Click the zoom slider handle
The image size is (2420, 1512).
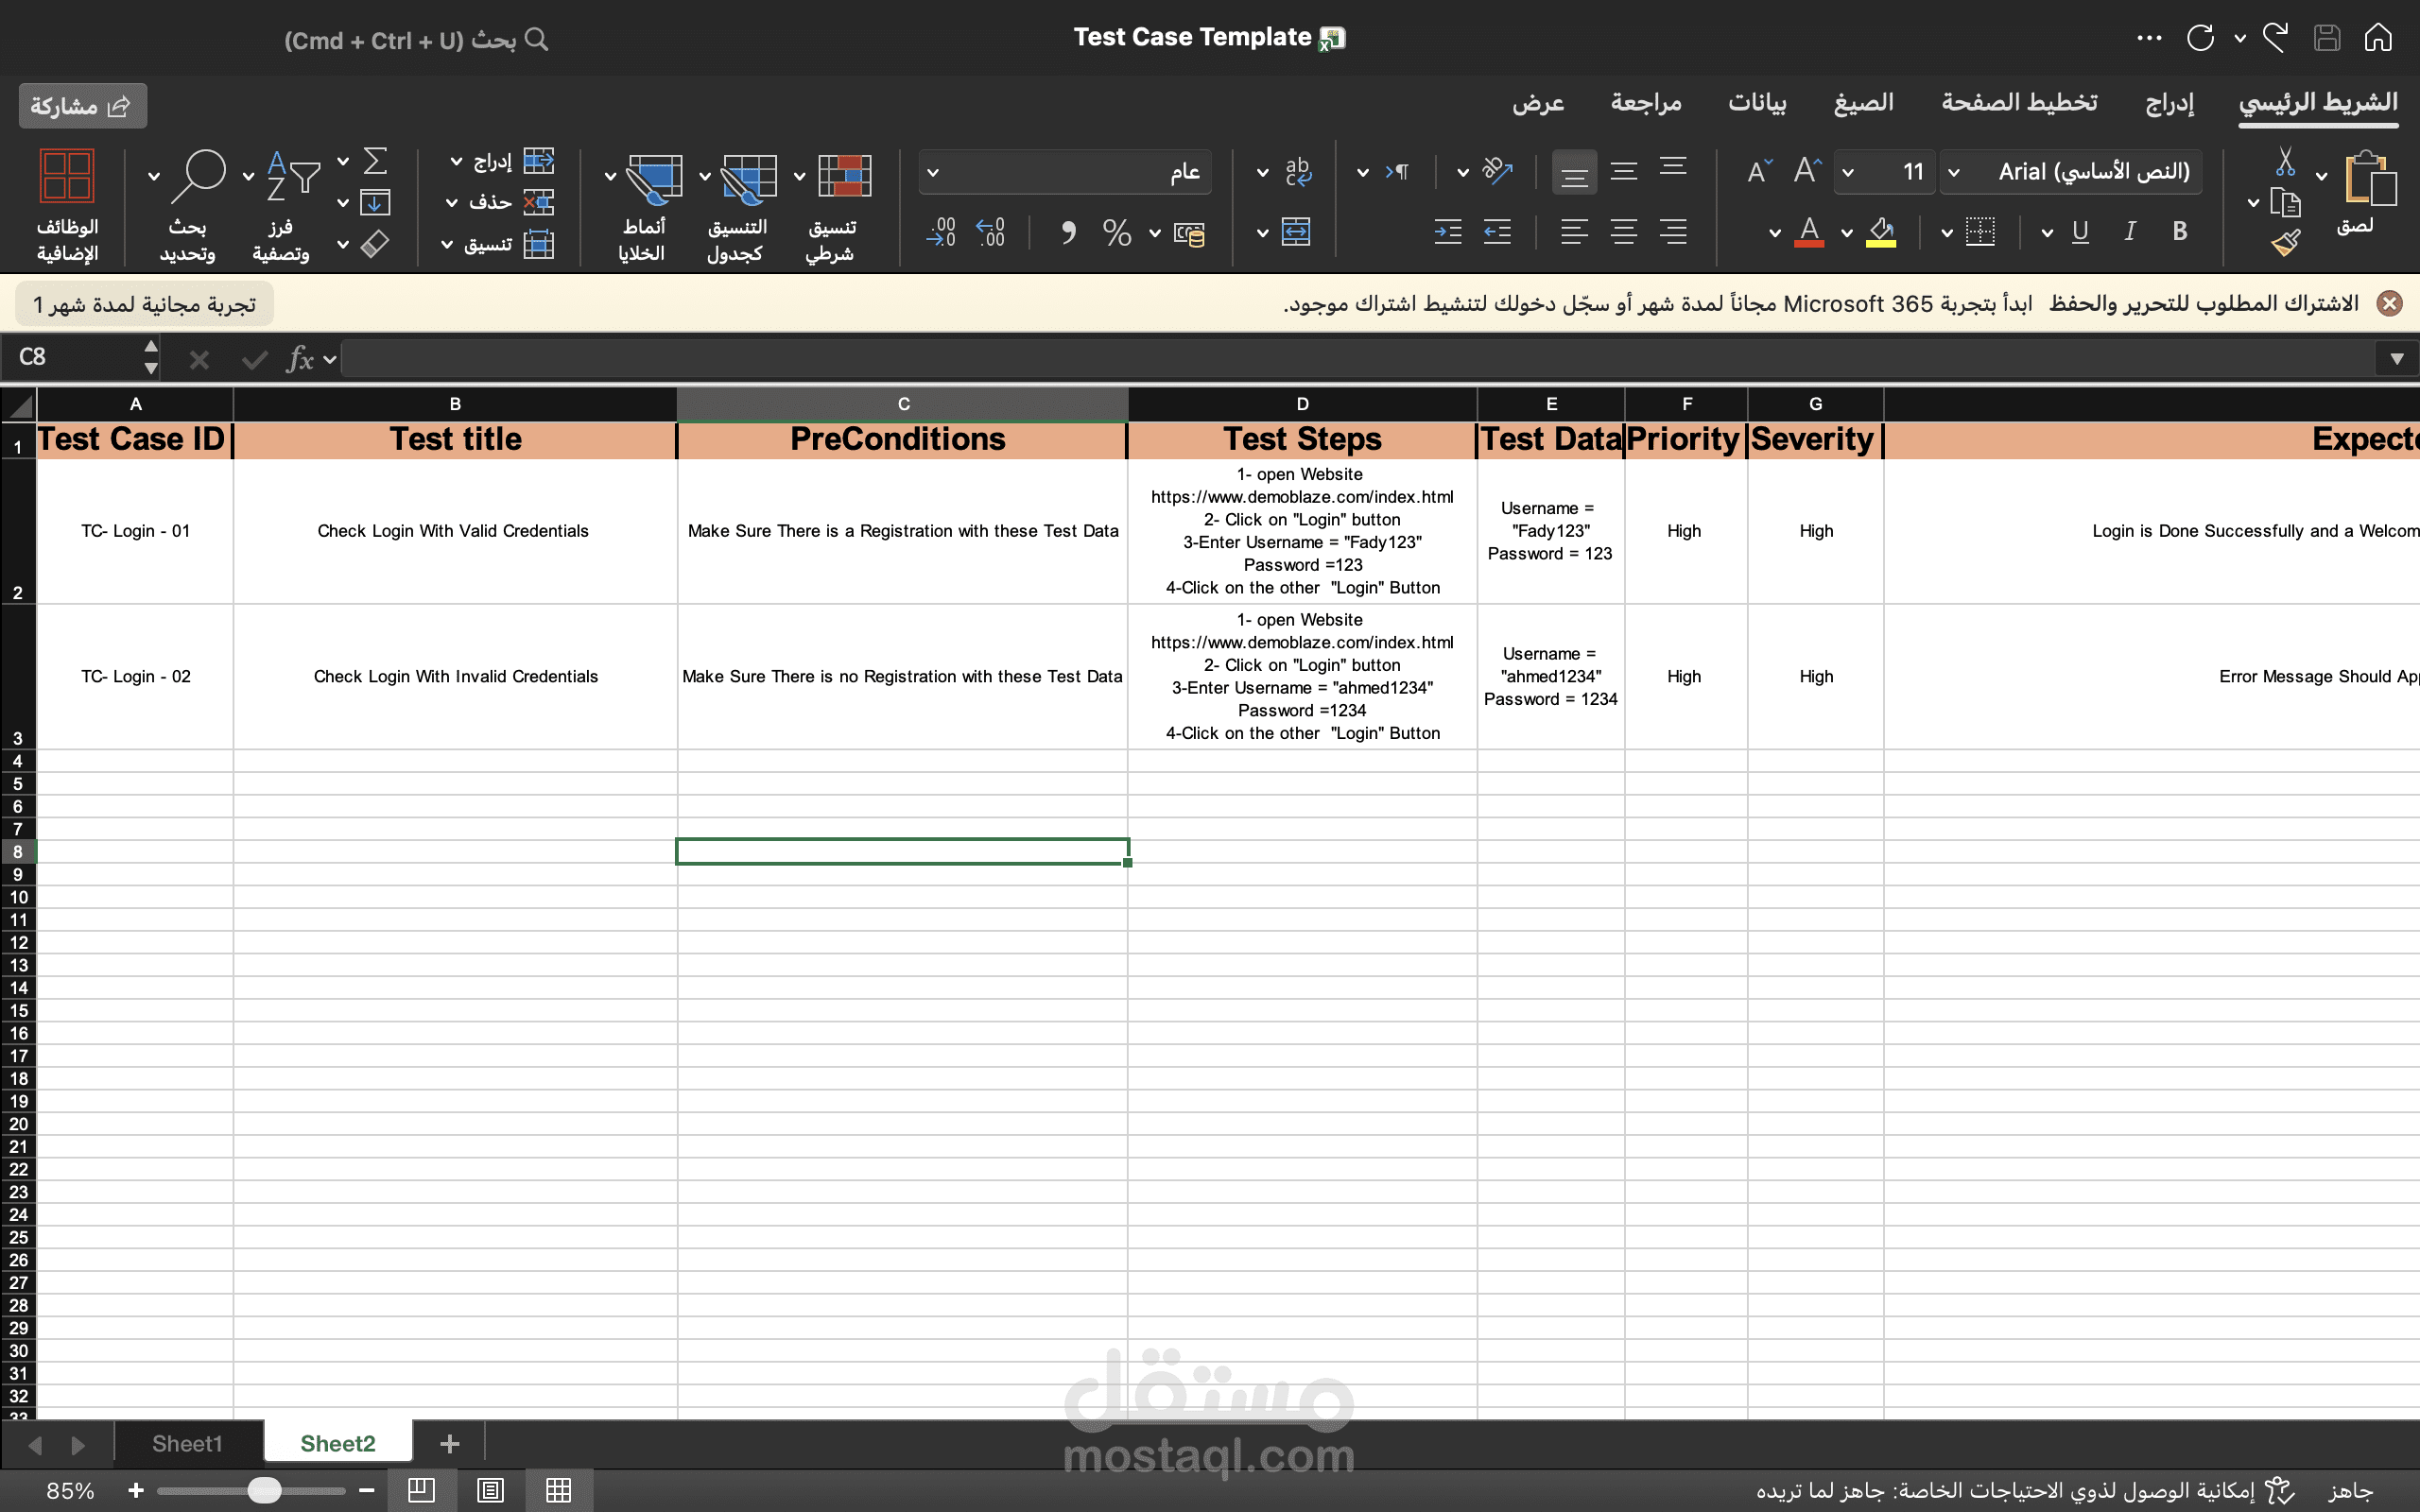(264, 1490)
